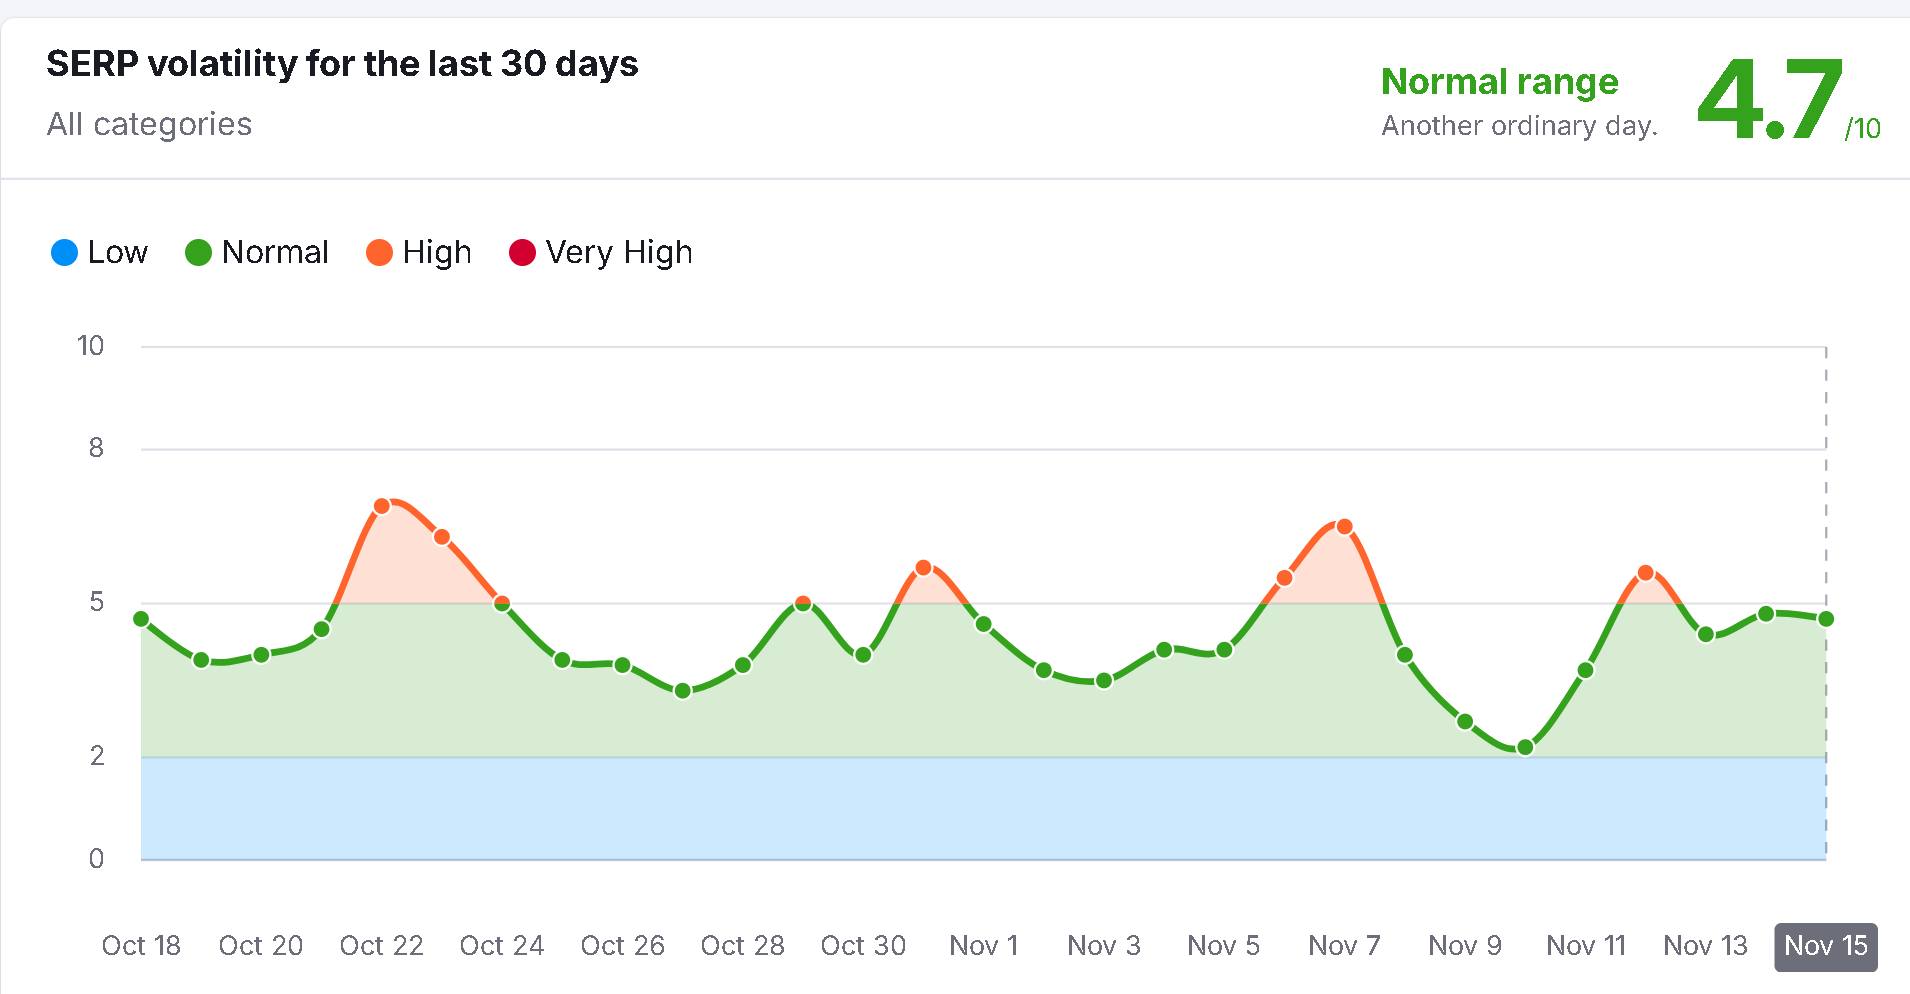The width and height of the screenshot is (1910, 994).
Task: Click the SERP volatility chart title
Action: 342,64
